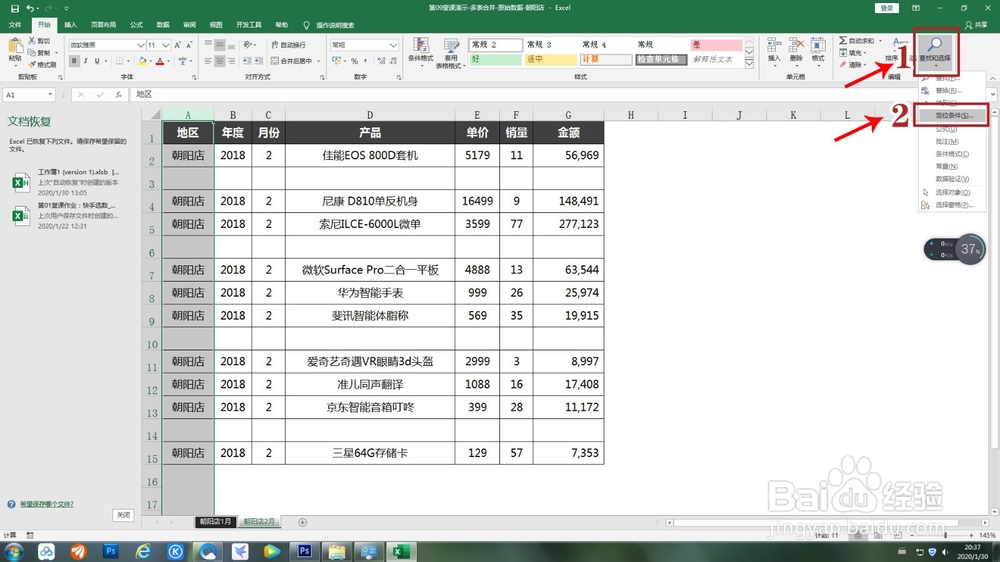Click the new sheet plus icon

point(302,522)
